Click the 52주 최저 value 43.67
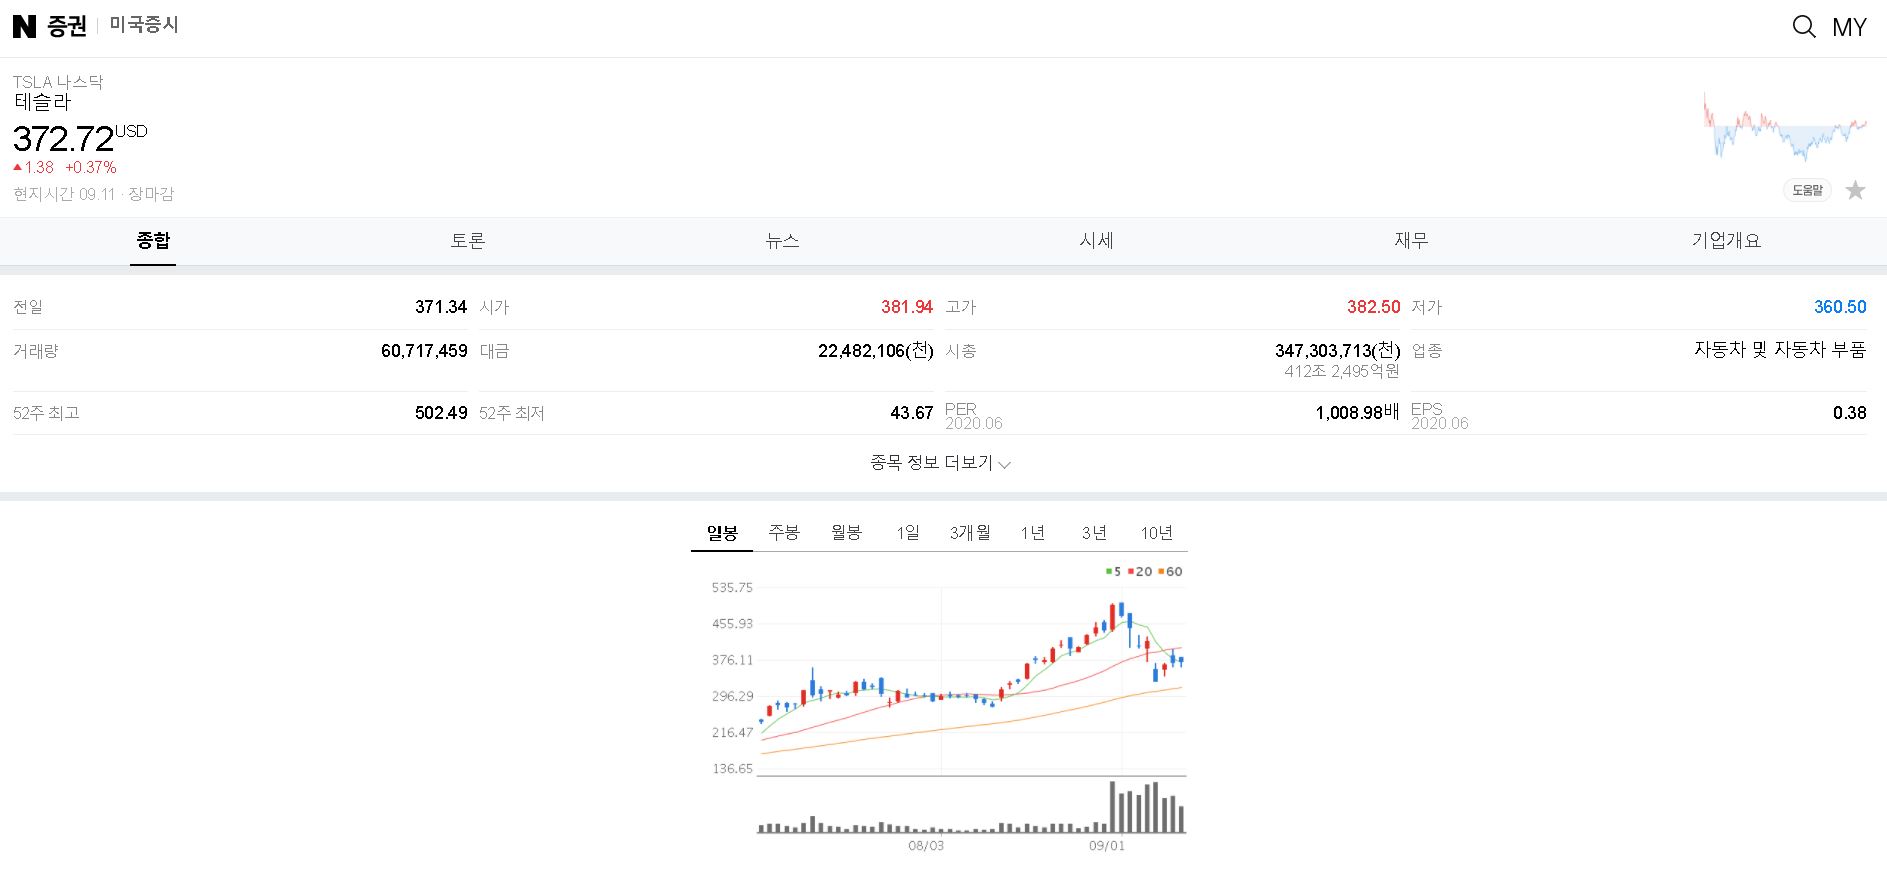This screenshot has height=870, width=1887. (x=912, y=413)
